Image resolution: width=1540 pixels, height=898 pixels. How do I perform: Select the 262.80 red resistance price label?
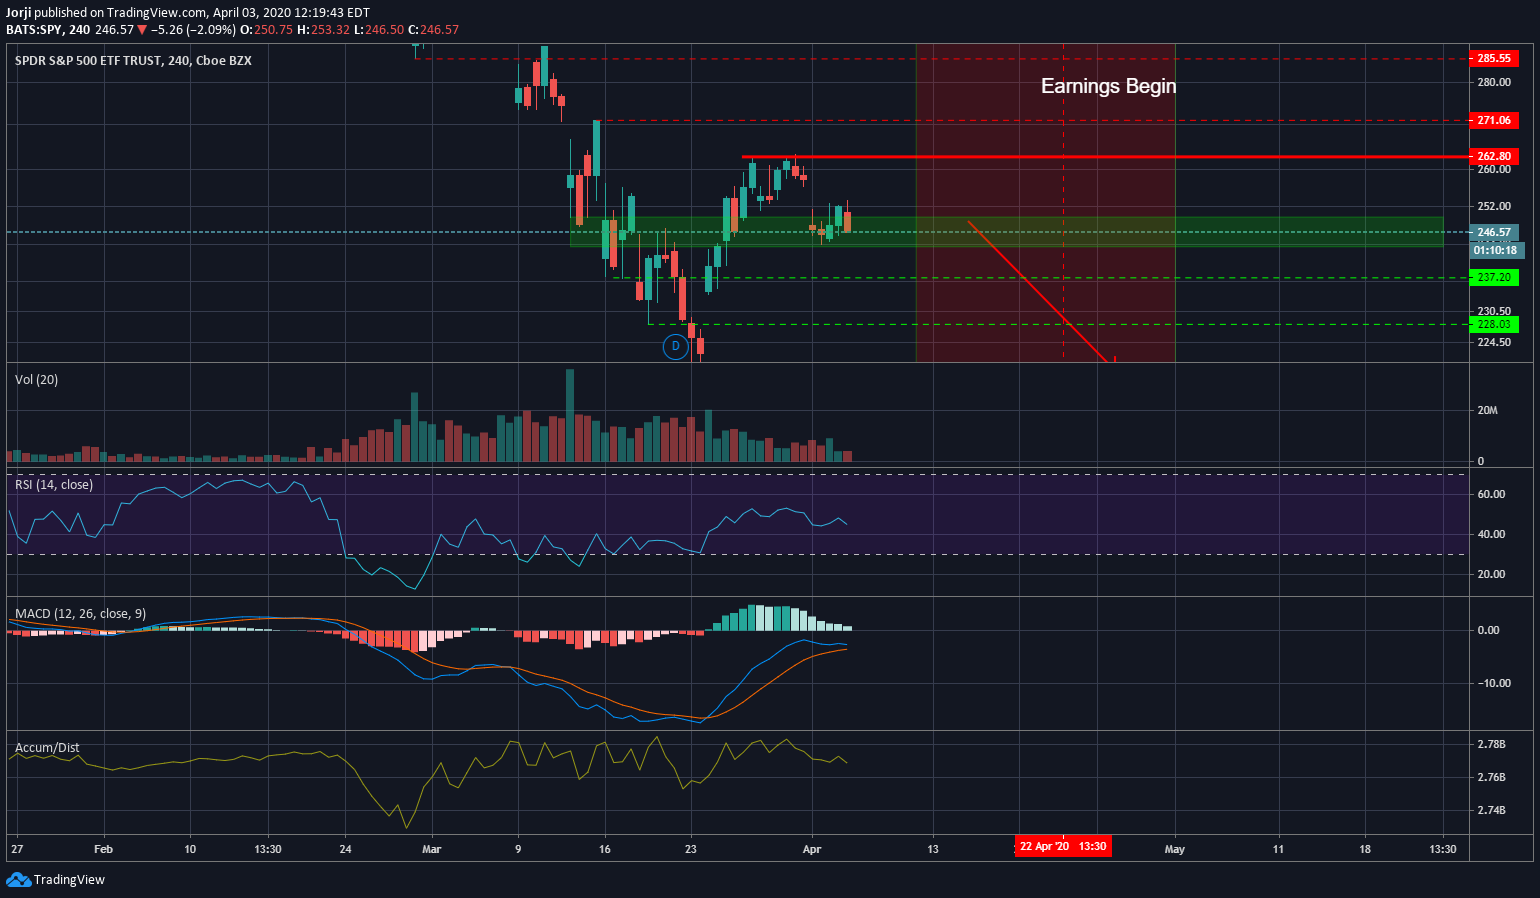(1494, 156)
